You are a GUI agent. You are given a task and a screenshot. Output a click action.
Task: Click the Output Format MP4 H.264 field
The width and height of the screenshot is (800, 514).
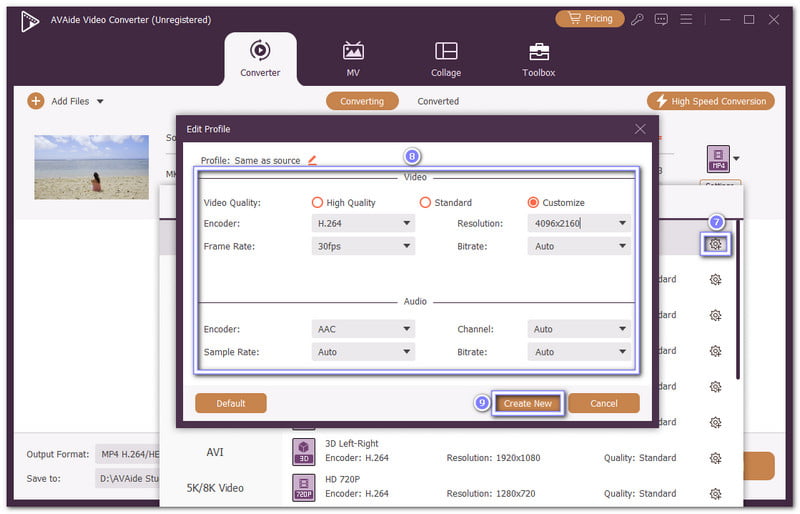[128, 454]
